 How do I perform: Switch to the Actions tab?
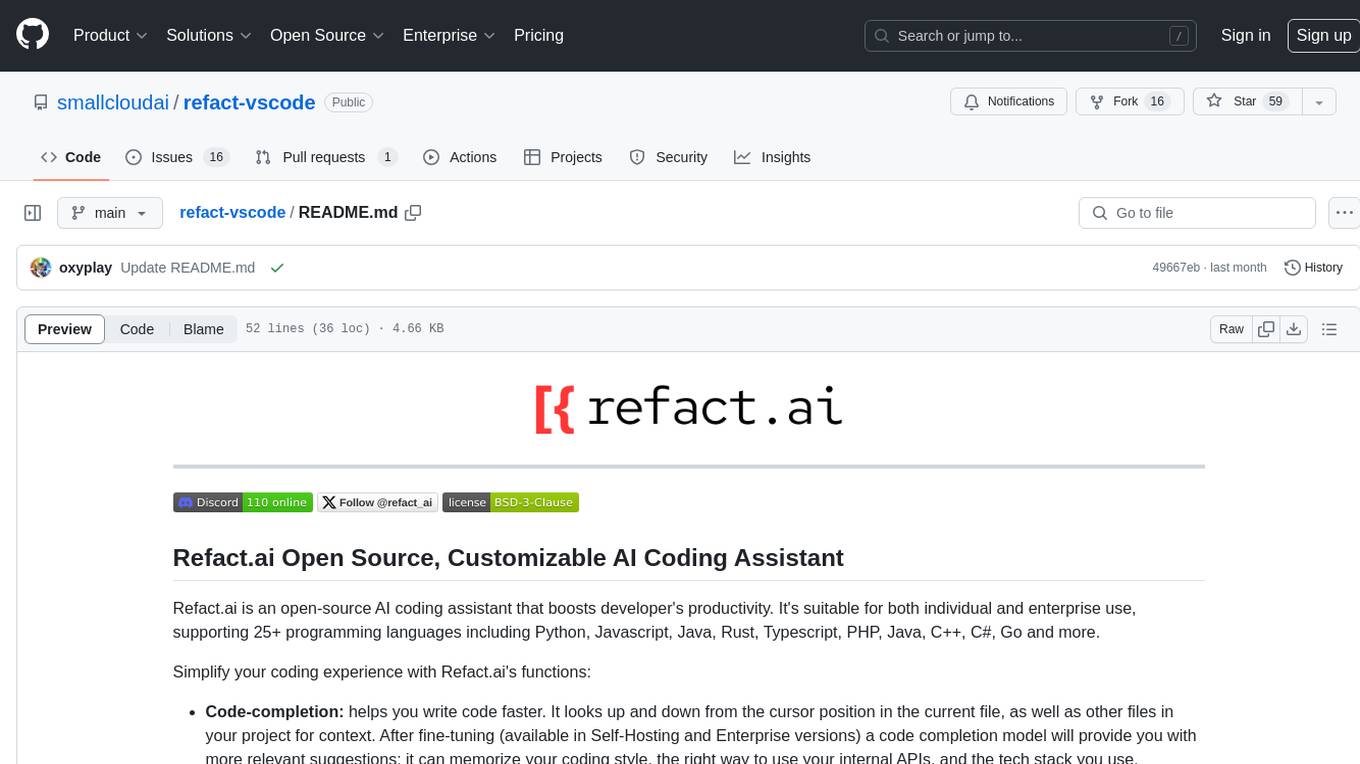pyautogui.click(x=460, y=157)
